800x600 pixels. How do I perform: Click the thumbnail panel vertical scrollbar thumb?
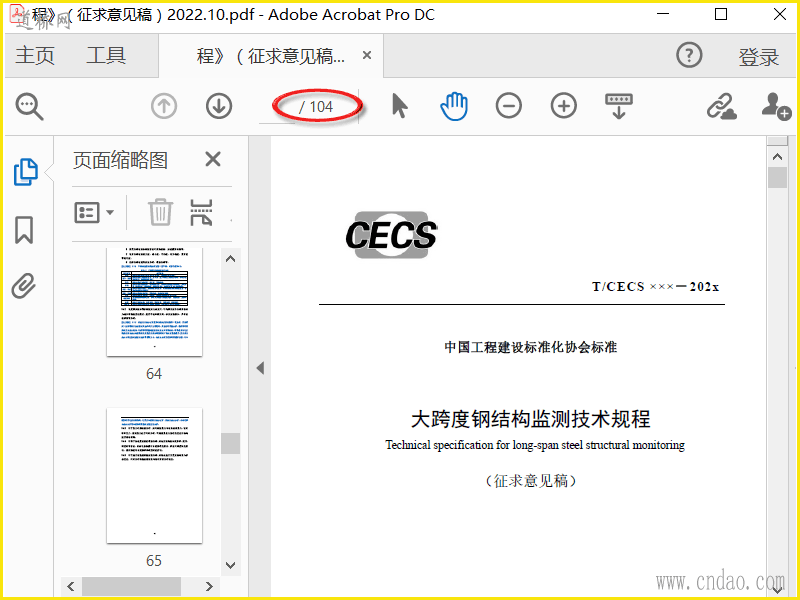click(231, 443)
